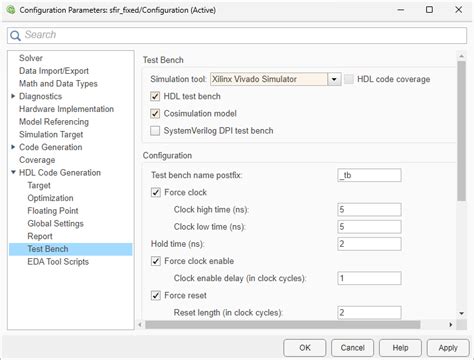The height and width of the screenshot is (360, 474).
Task: Close the Configuration Parameters window
Action: pos(459,10)
